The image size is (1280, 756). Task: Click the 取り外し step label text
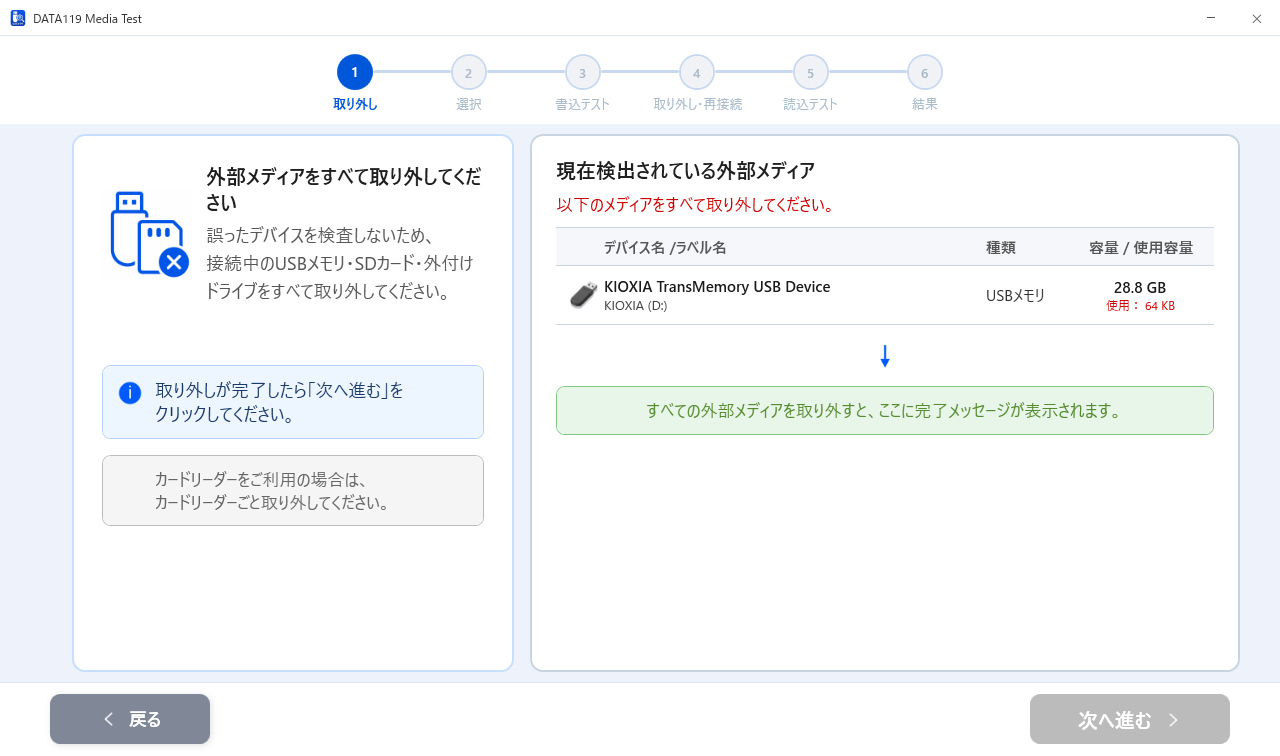pos(355,104)
